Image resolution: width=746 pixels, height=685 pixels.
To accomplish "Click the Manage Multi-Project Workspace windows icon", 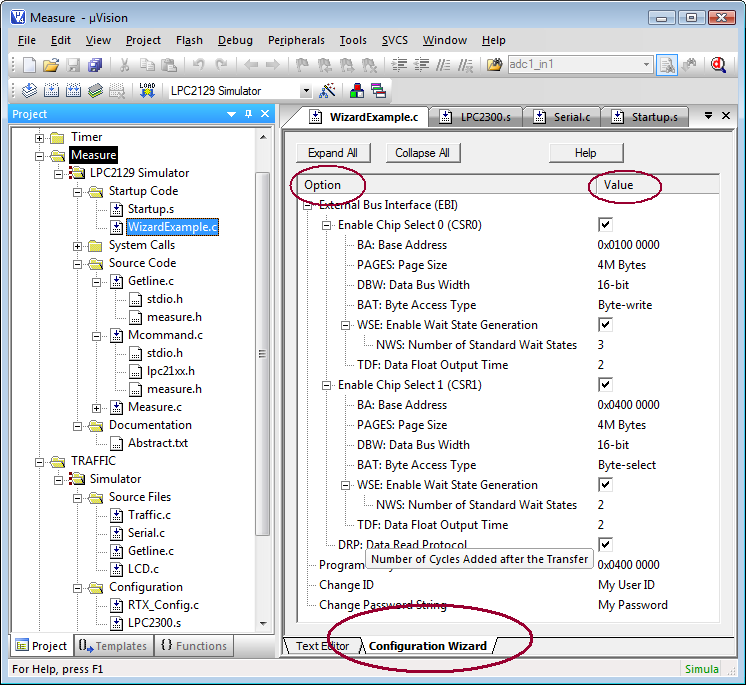I will click(379, 90).
